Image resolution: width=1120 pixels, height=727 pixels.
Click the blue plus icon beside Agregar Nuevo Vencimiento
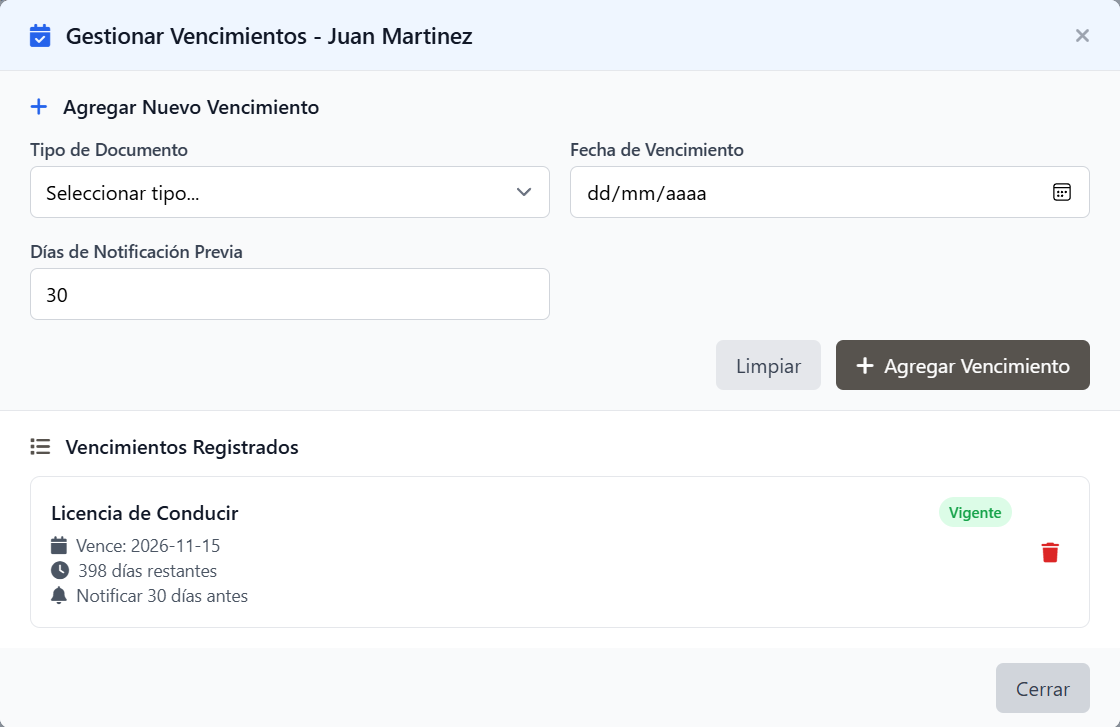[39, 107]
